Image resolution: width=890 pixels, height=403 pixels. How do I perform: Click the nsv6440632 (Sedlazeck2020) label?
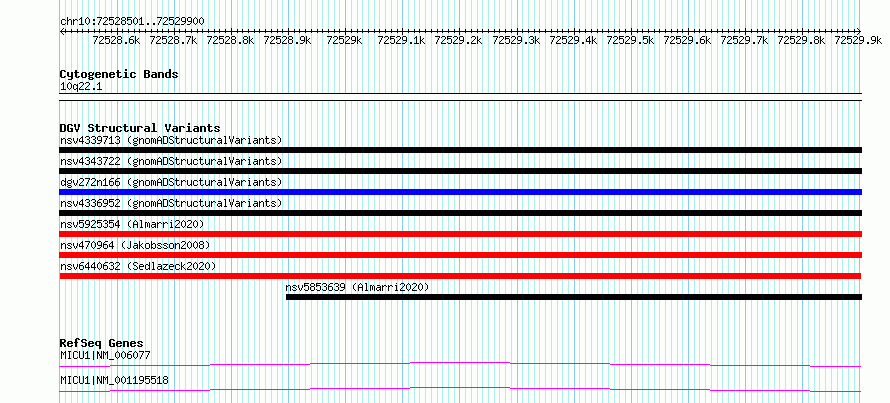[x=138, y=266]
